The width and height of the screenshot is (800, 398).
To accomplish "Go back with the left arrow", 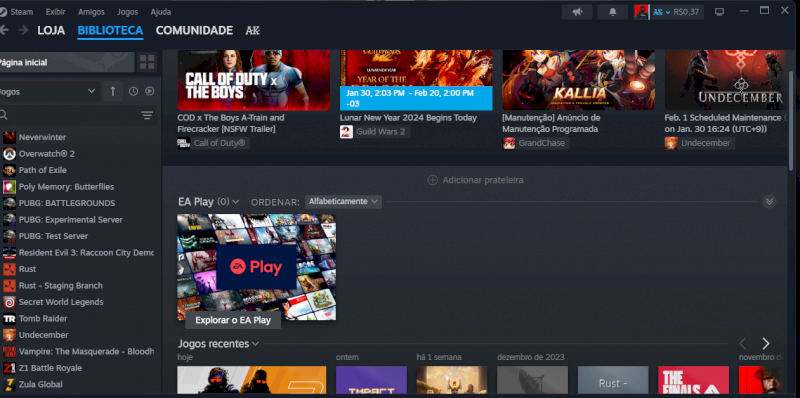I will (x=4, y=30).
